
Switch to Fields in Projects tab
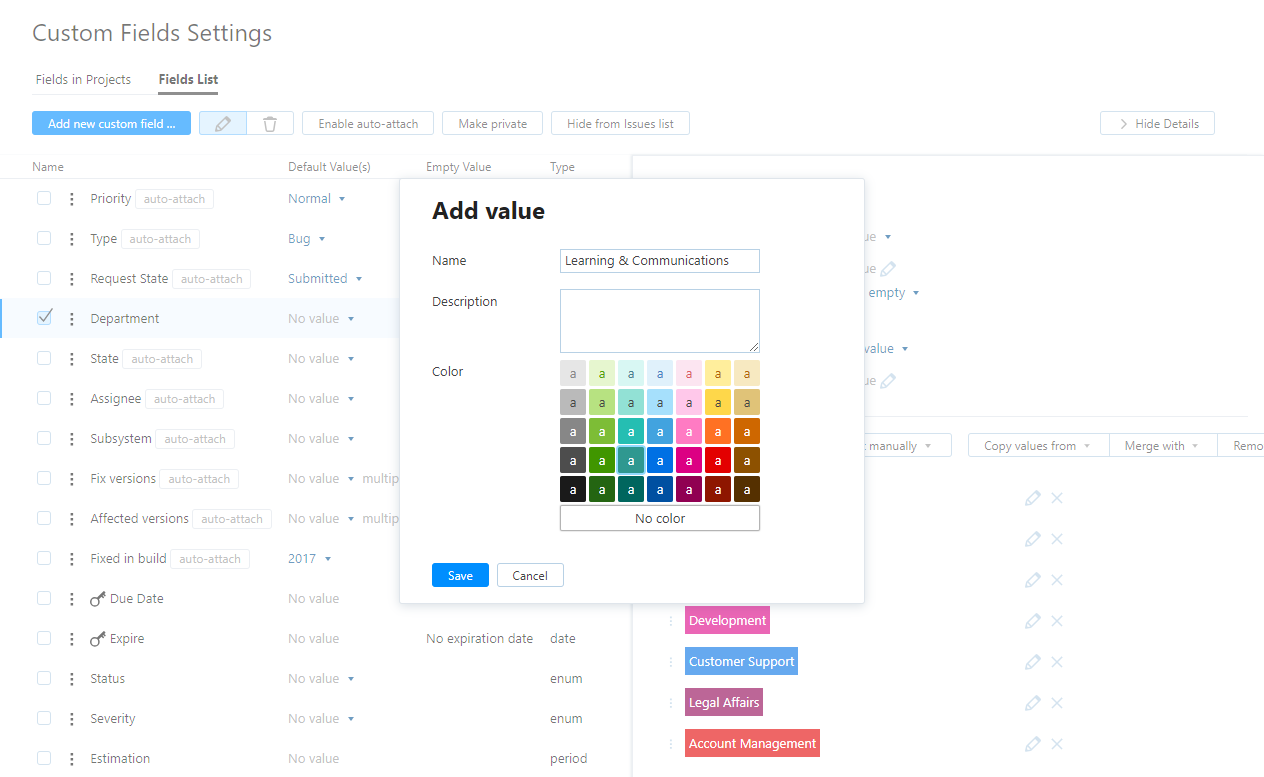83,80
